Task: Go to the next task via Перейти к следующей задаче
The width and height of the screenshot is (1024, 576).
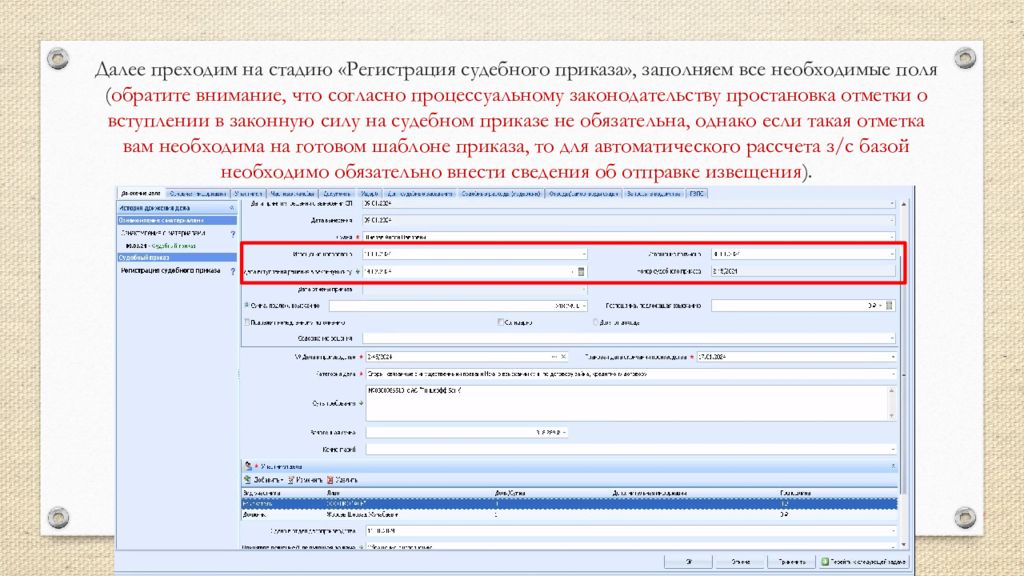Action: 863,562
